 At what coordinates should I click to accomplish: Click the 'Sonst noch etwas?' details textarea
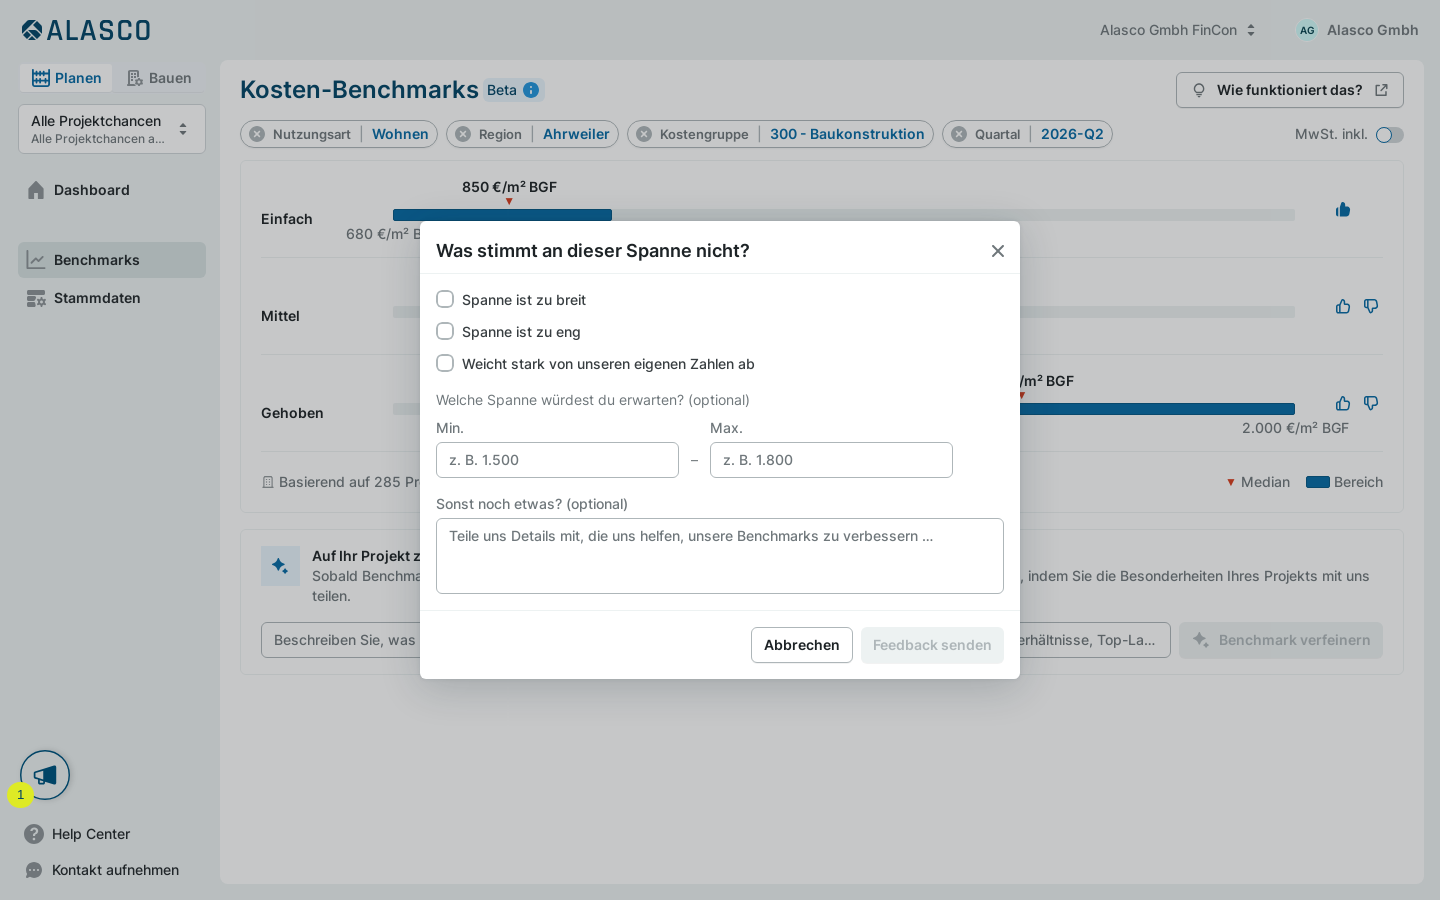[720, 556]
